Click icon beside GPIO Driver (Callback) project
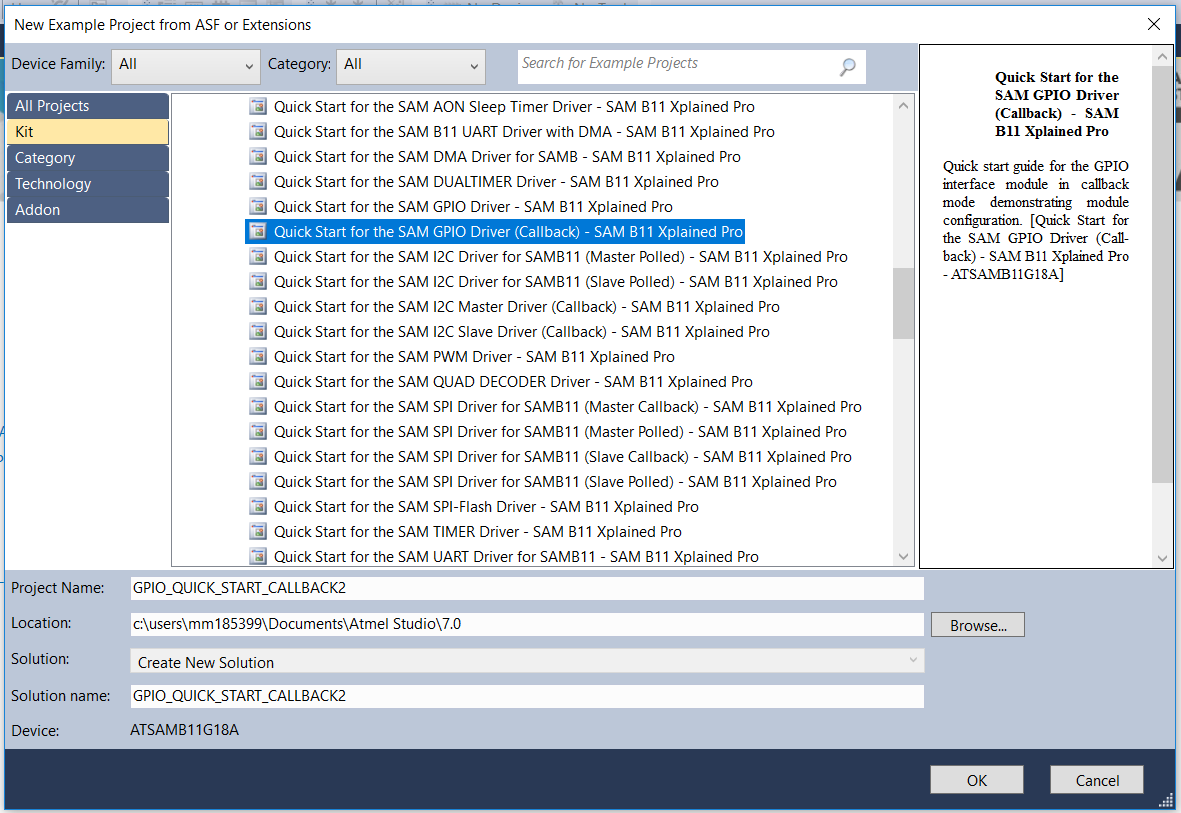1181x813 pixels. [258, 231]
